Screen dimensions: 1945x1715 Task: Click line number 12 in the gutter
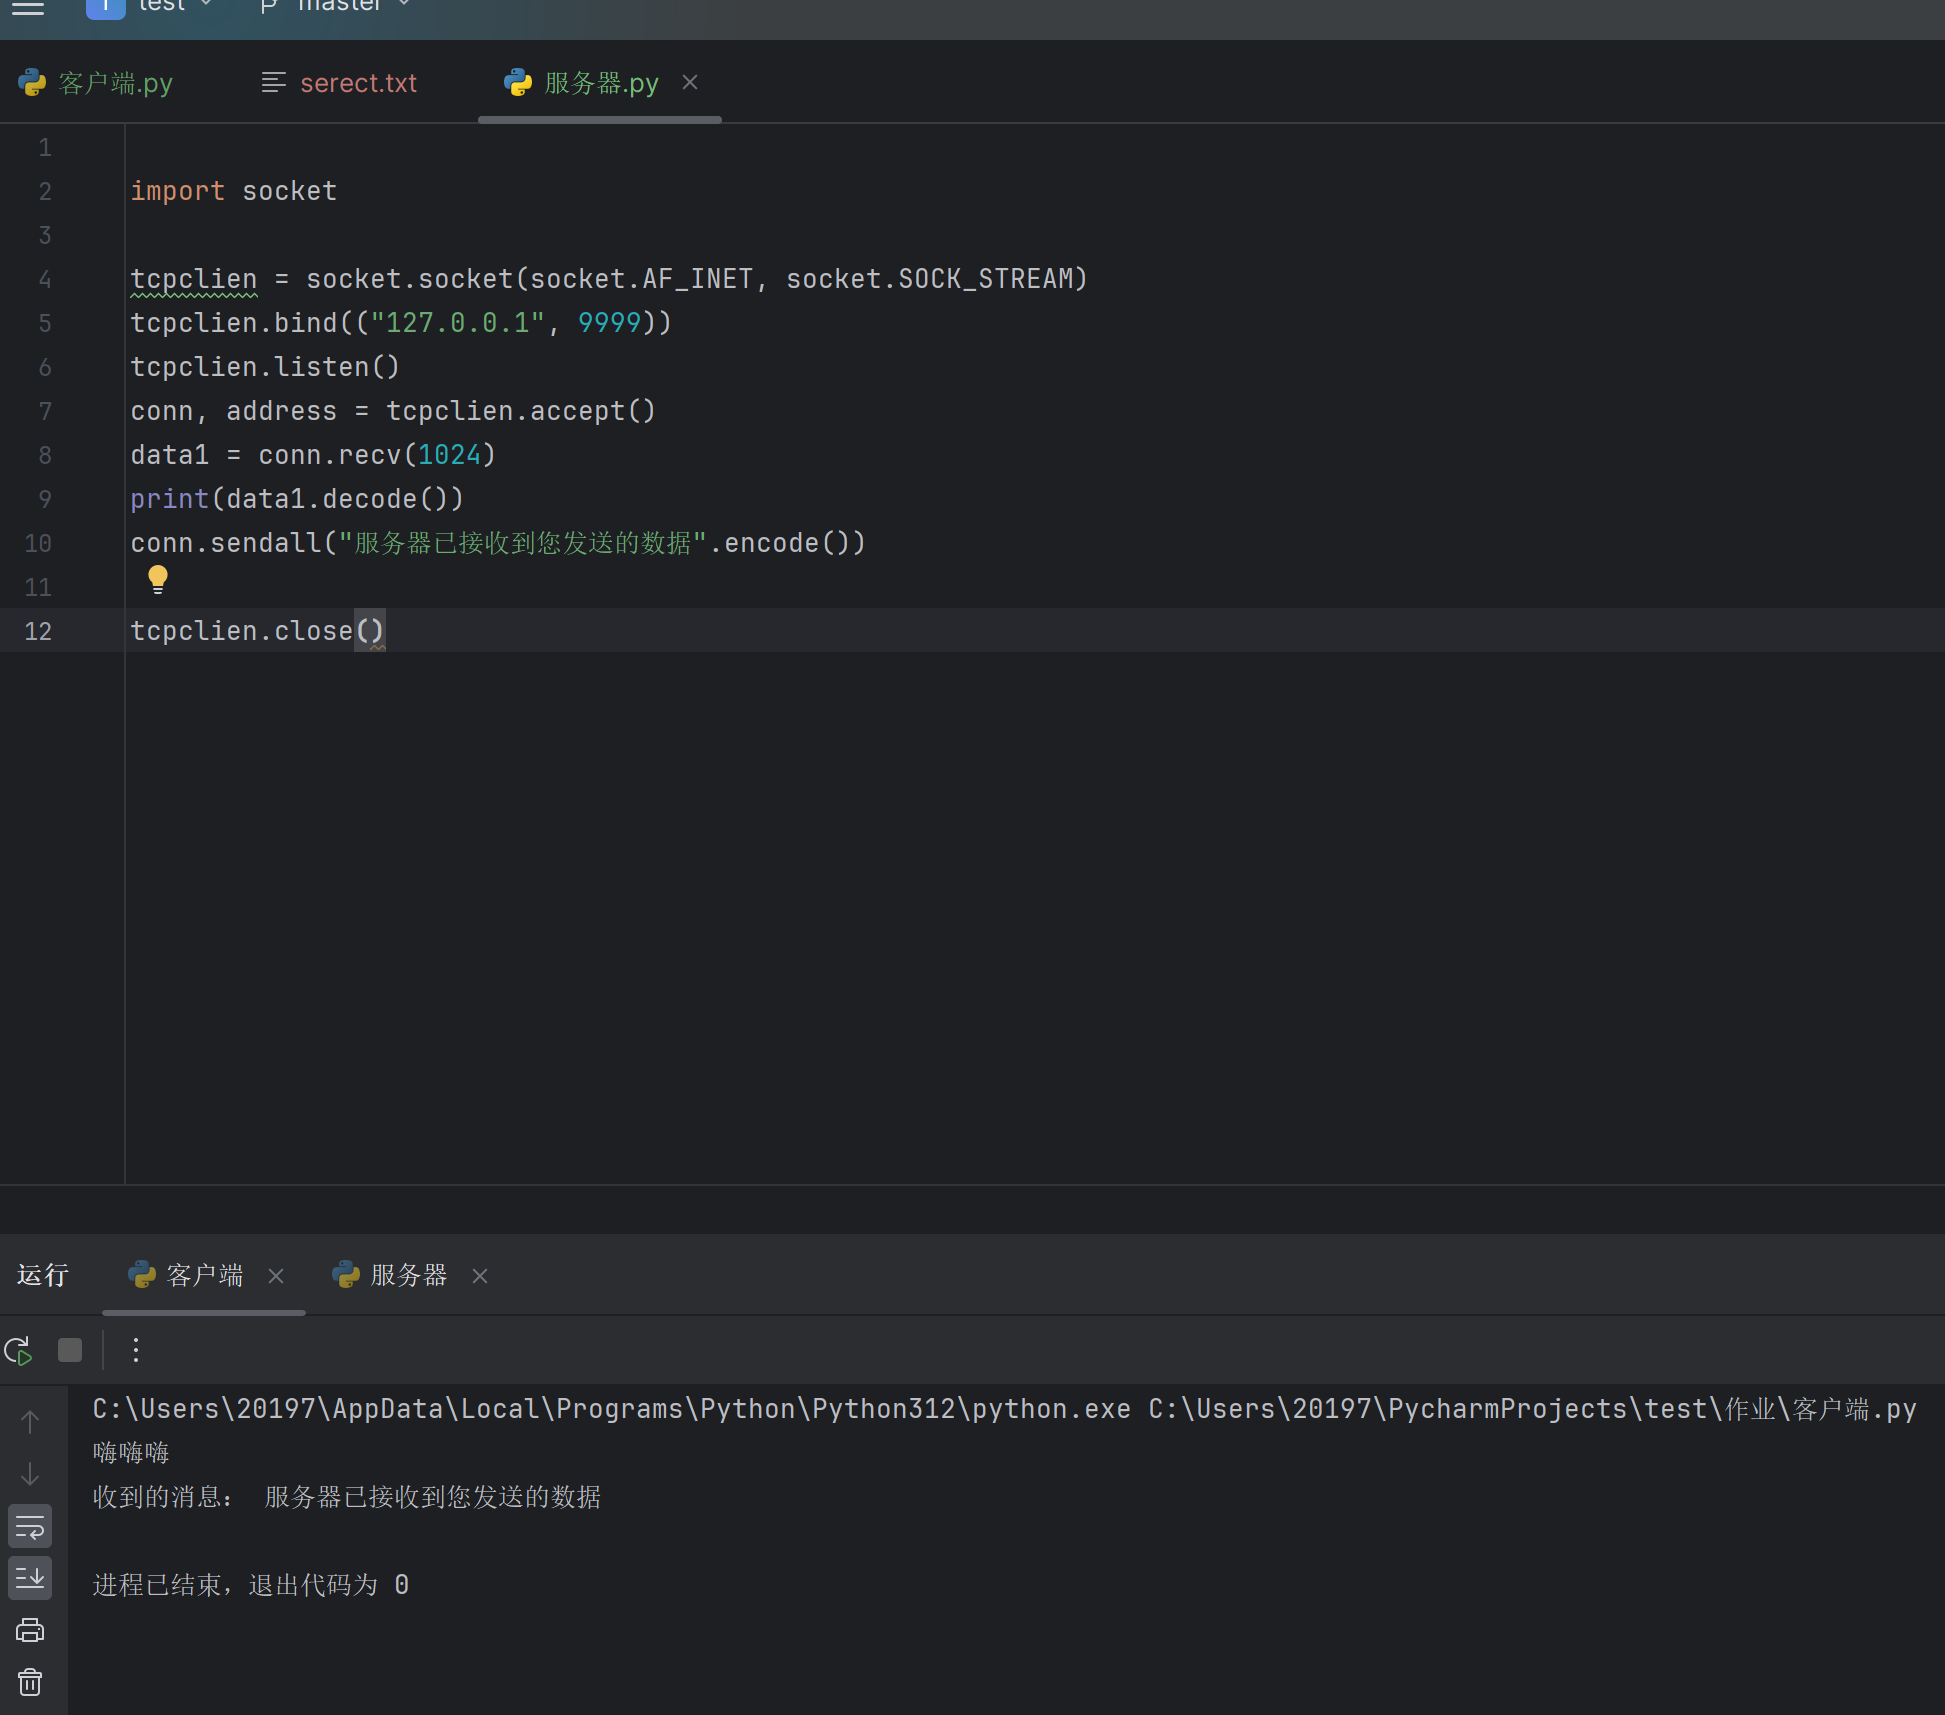pyautogui.click(x=38, y=631)
